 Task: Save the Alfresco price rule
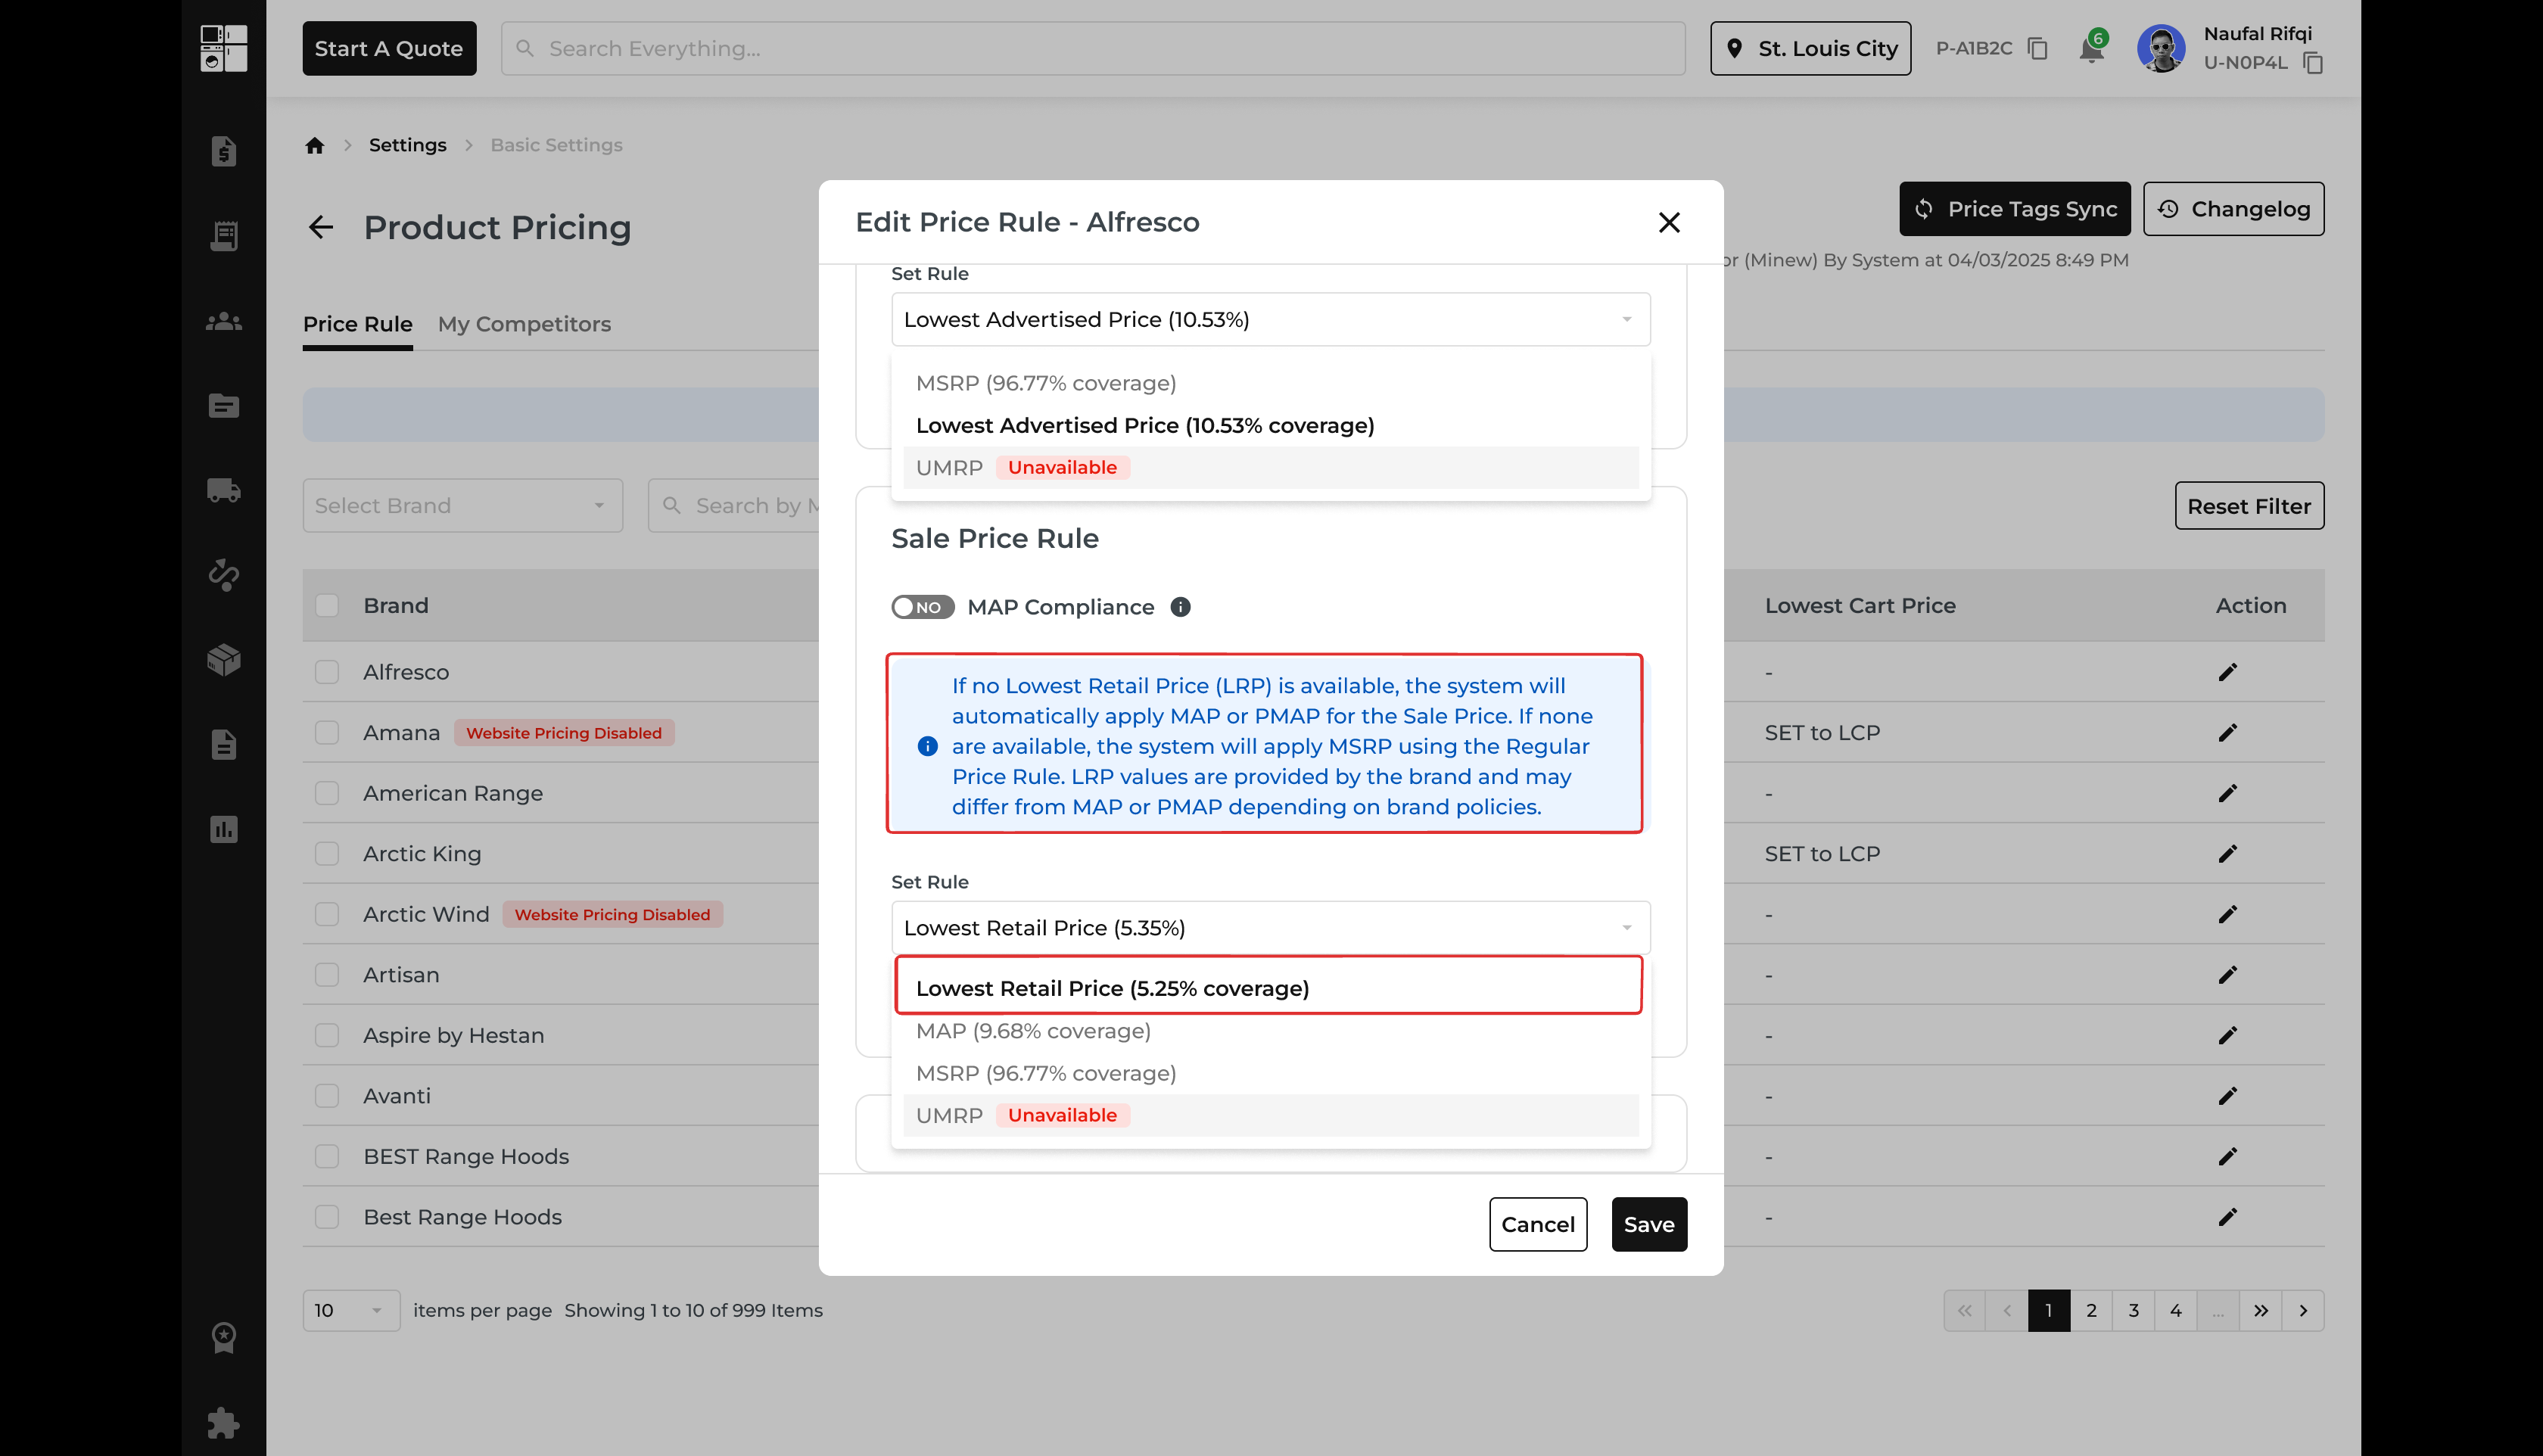click(x=1649, y=1224)
